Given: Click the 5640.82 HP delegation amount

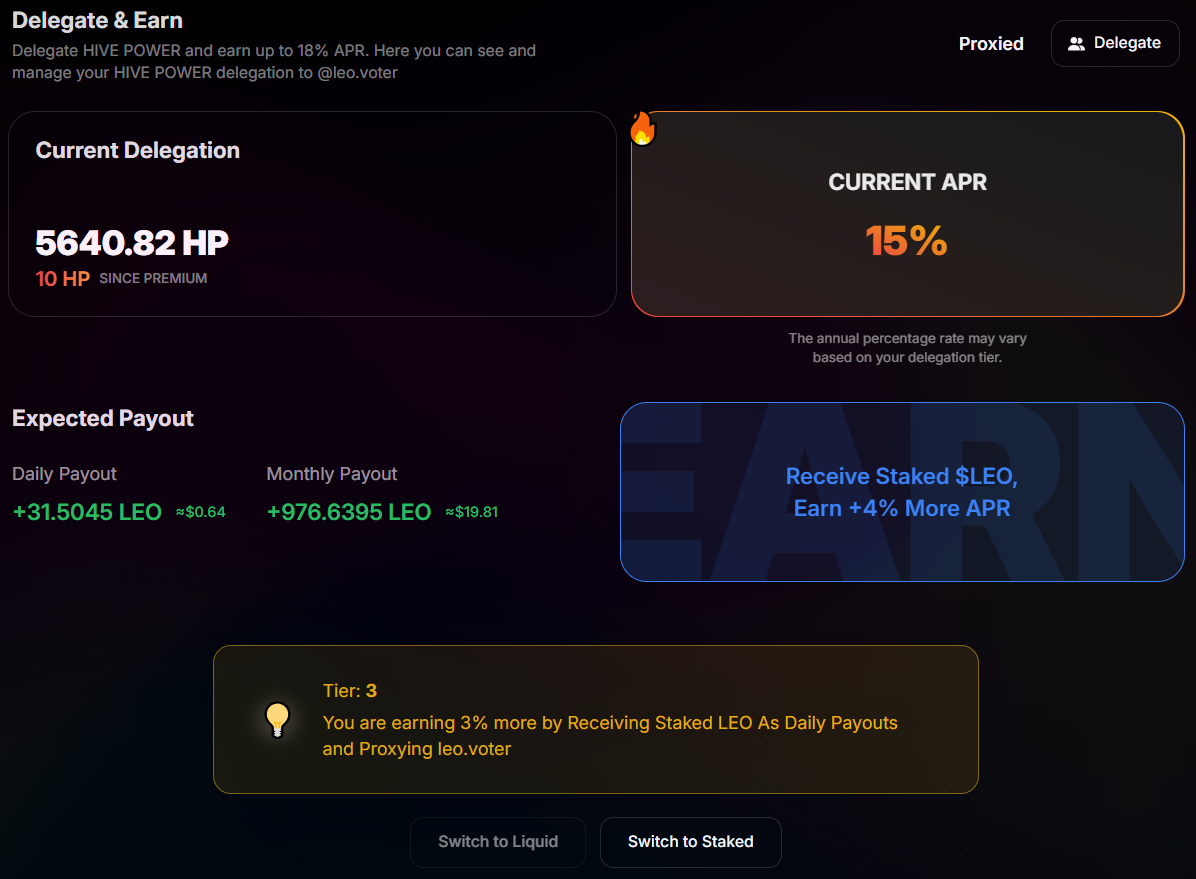Looking at the screenshot, I should tap(132, 243).
